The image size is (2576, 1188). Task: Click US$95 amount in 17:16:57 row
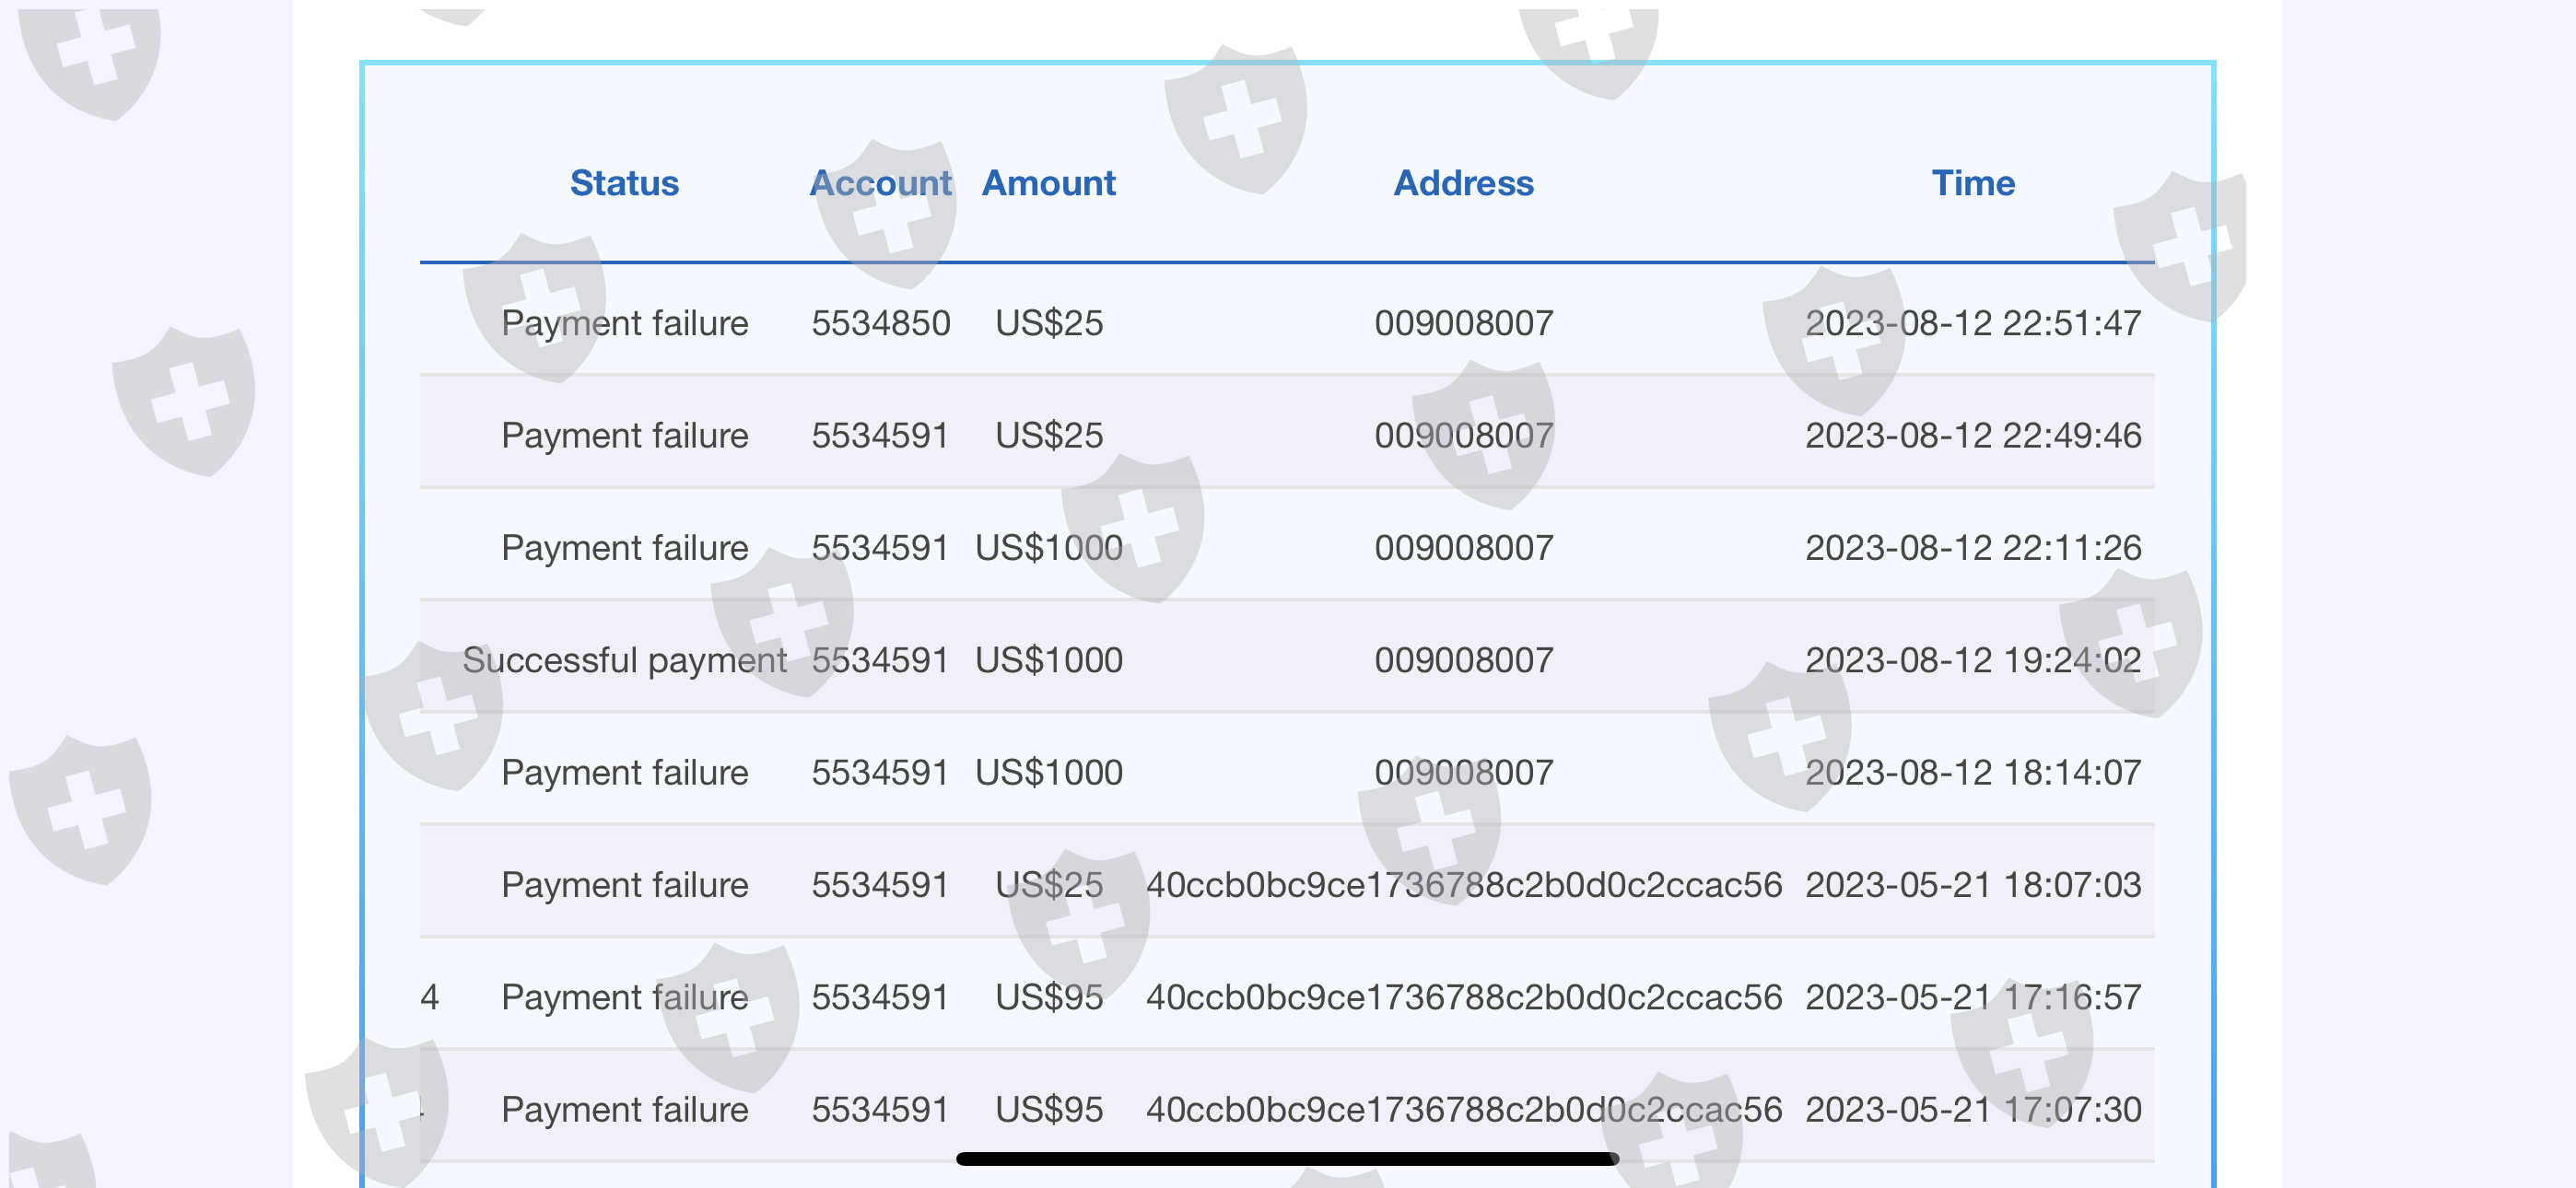(1048, 997)
